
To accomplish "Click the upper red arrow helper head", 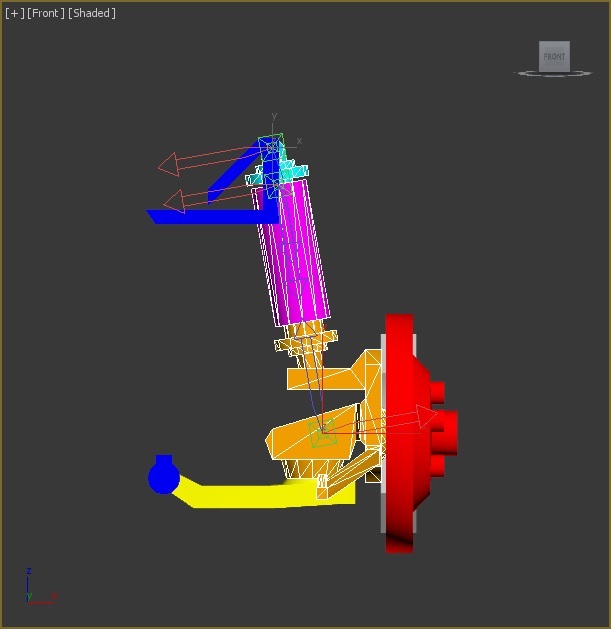I will [x=169, y=164].
